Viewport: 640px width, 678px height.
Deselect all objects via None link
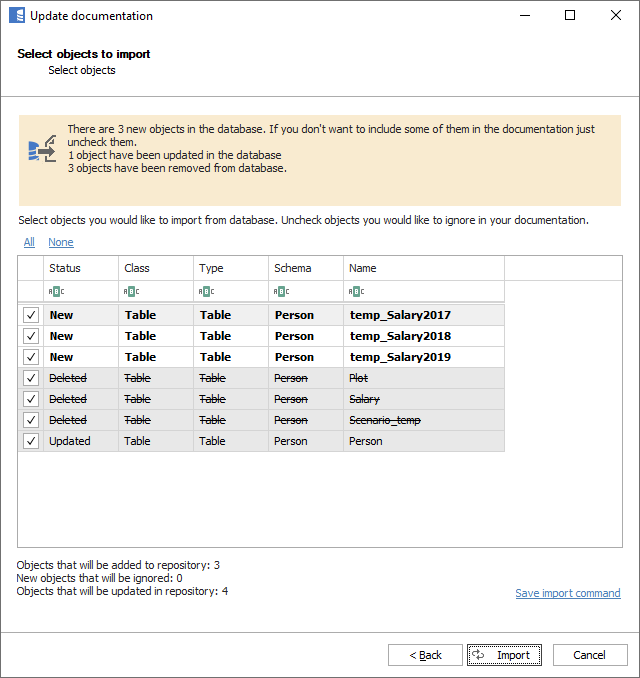coord(60,242)
